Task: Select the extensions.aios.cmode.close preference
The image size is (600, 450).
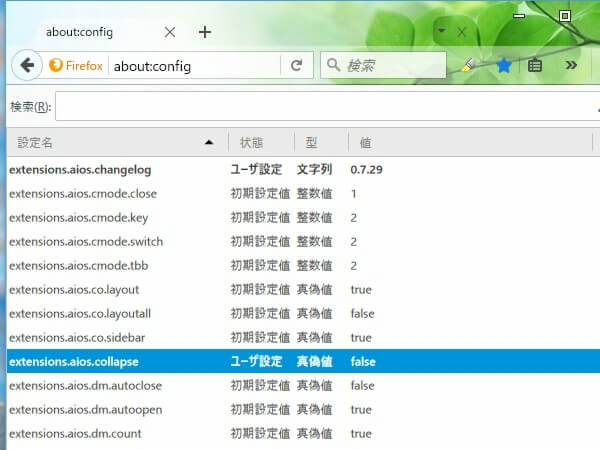Action: (303, 194)
